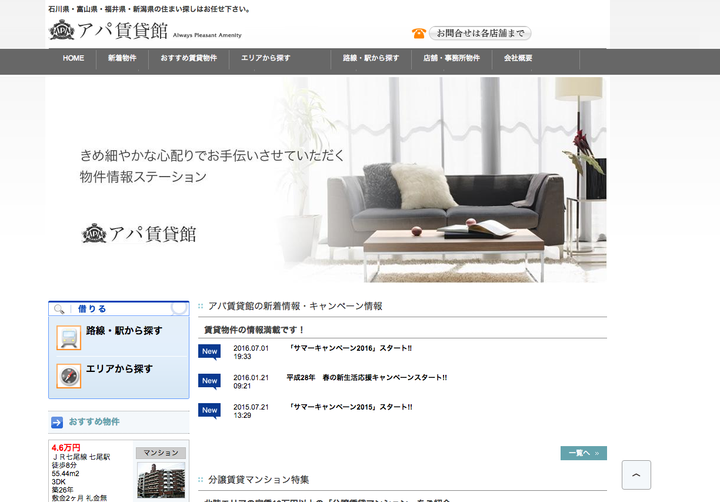Open 路線・駅から探す sidebar link
Image resolution: width=720 pixels, height=502 pixels.
click(x=124, y=331)
